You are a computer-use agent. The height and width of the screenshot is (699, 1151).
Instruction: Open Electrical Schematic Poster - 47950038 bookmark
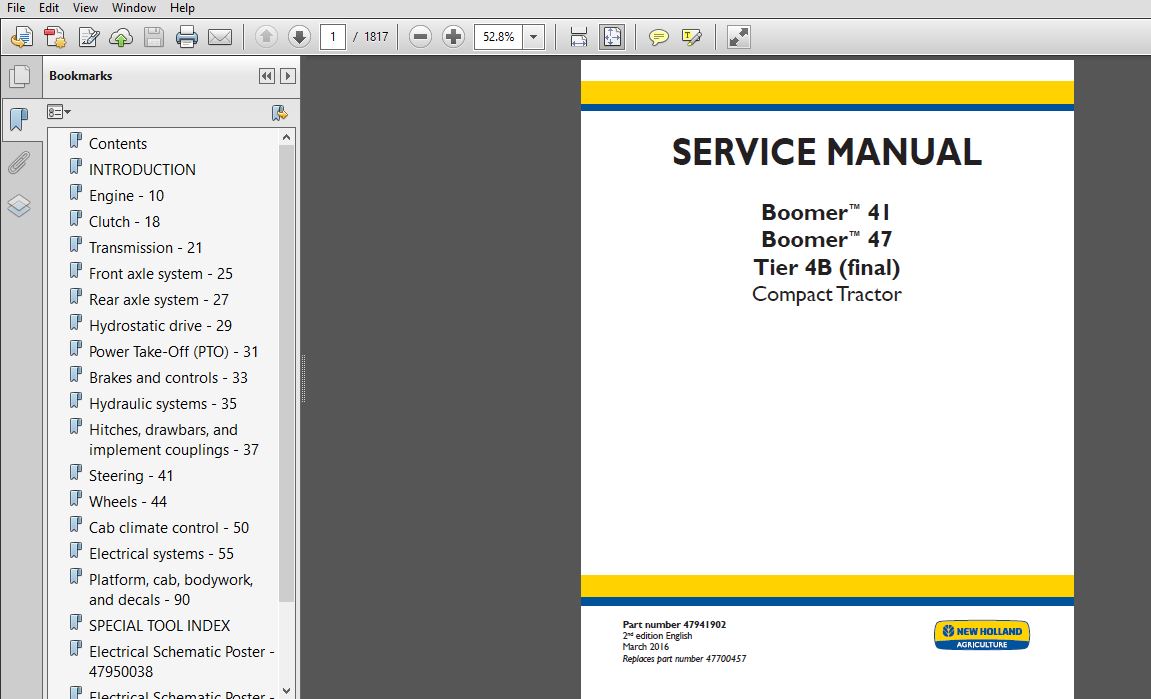[181, 662]
